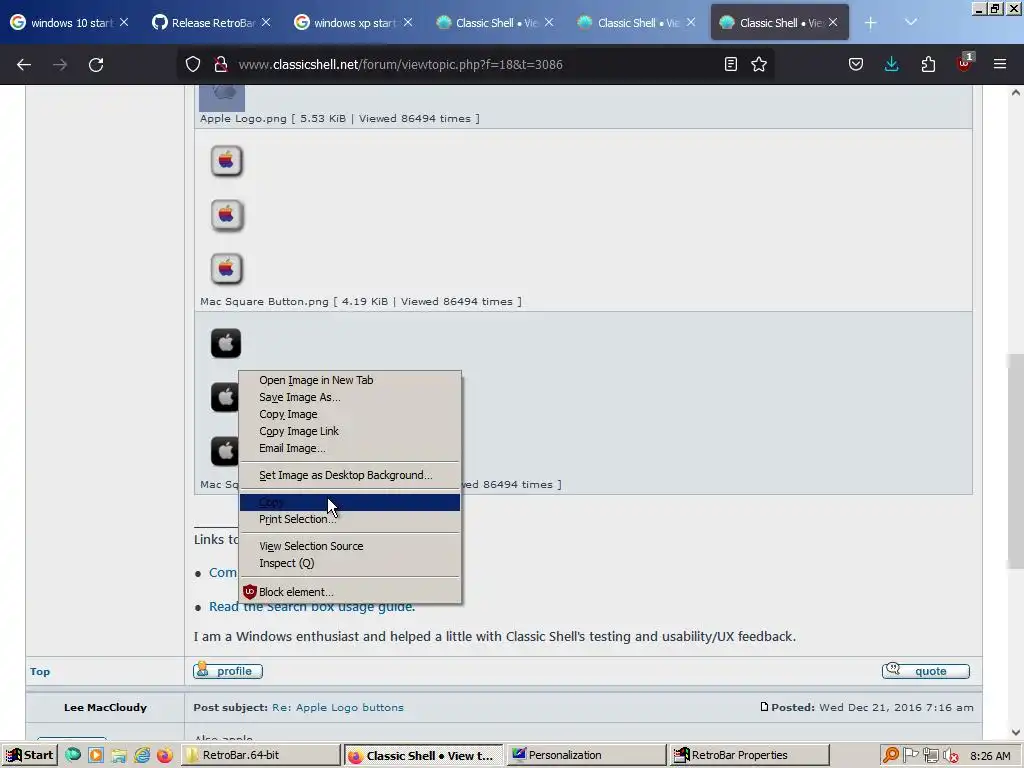
Task: Click the first colored Apple square button image
Action: pyautogui.click(x=227, y=161)
